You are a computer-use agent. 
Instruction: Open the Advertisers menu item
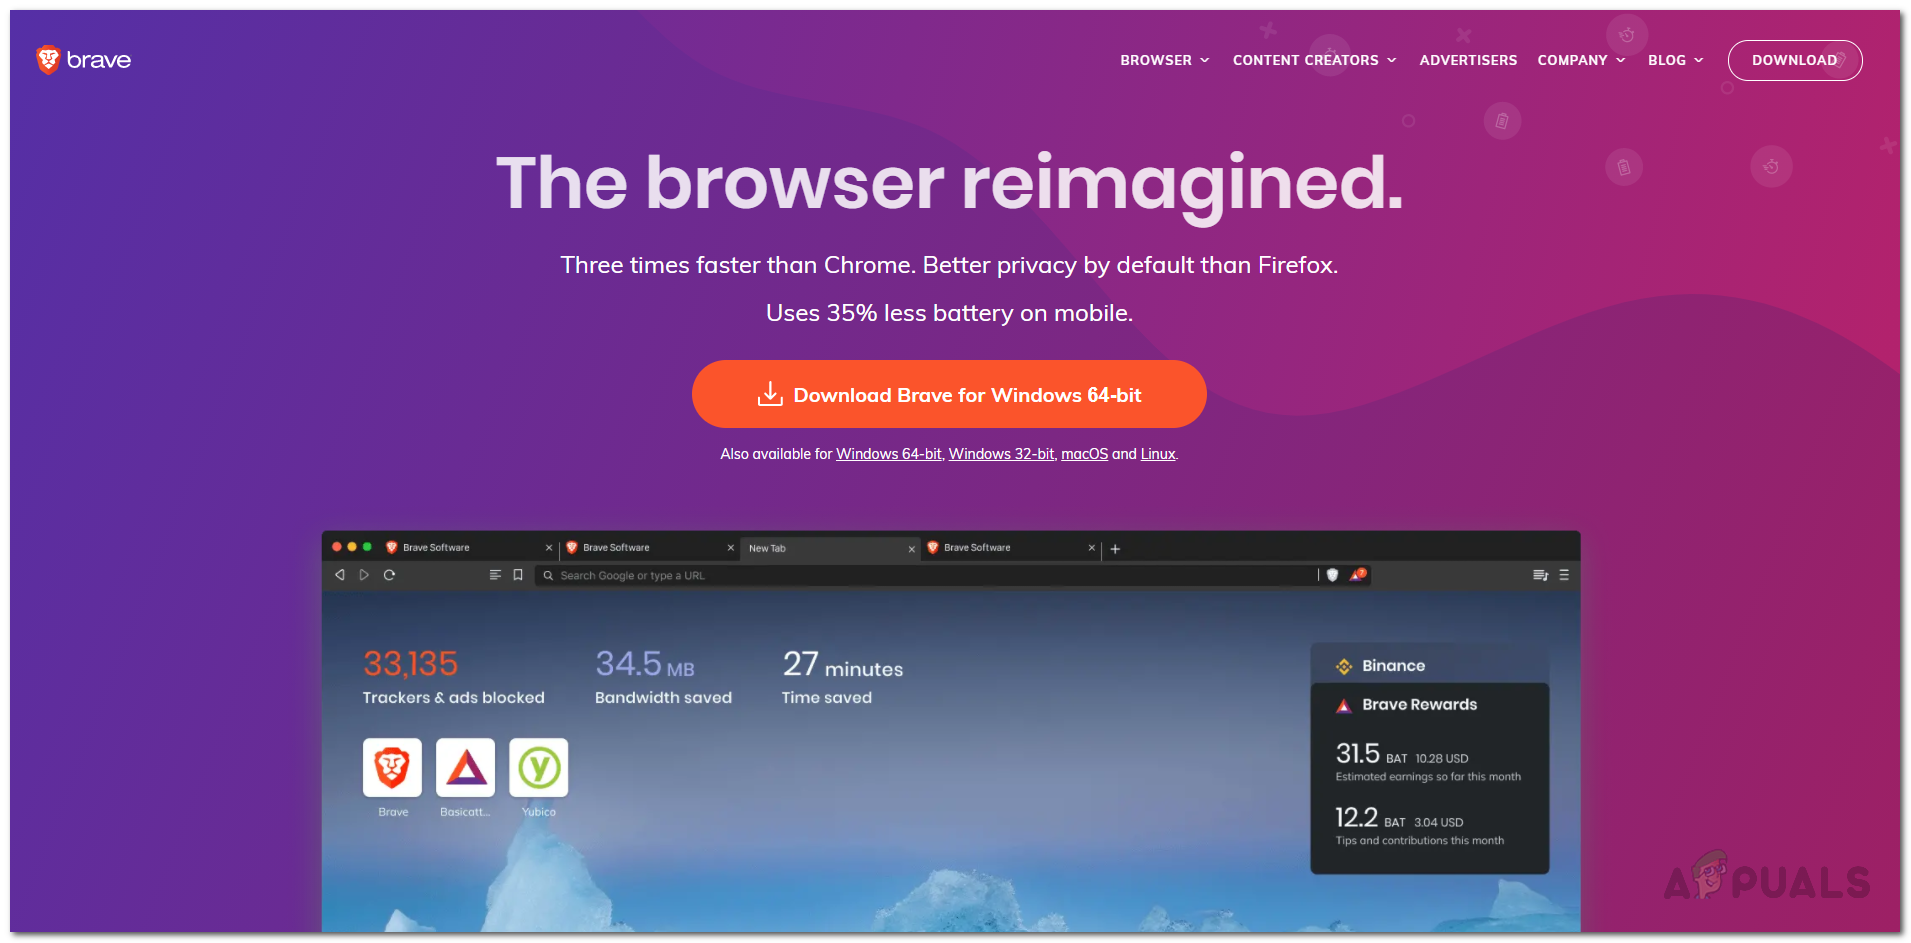coord(1468,60)
